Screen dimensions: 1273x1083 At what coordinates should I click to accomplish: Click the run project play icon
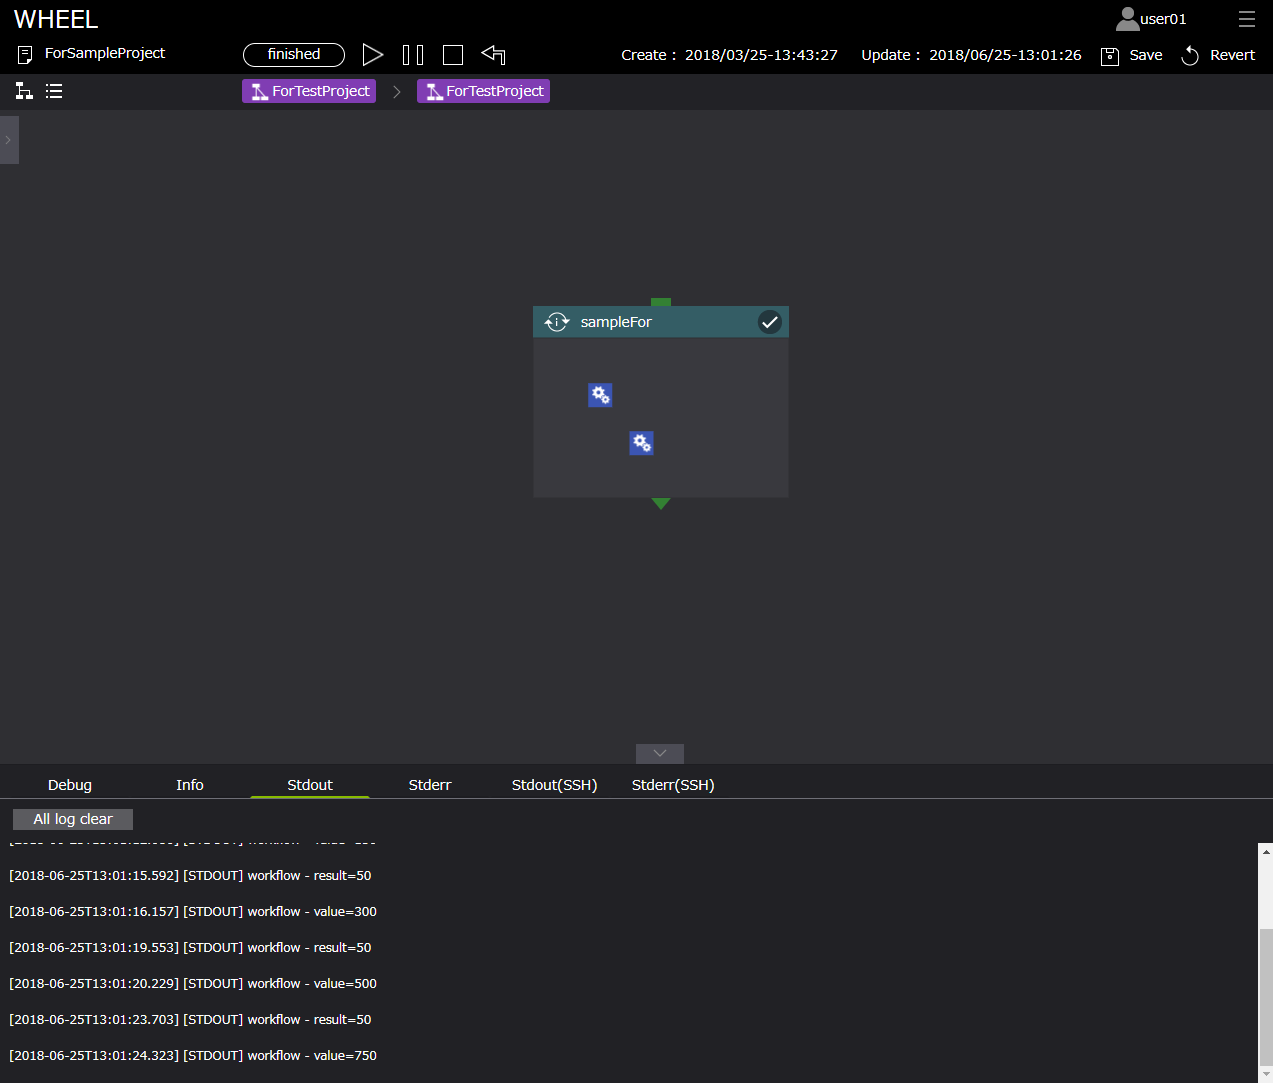(x=372, y=55)
